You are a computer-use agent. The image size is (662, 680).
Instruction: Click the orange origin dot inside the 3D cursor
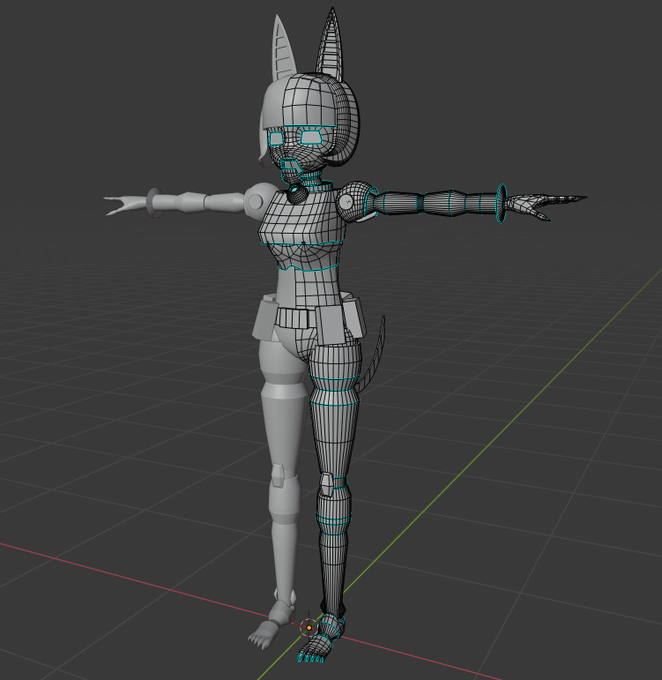coord(309,628)
